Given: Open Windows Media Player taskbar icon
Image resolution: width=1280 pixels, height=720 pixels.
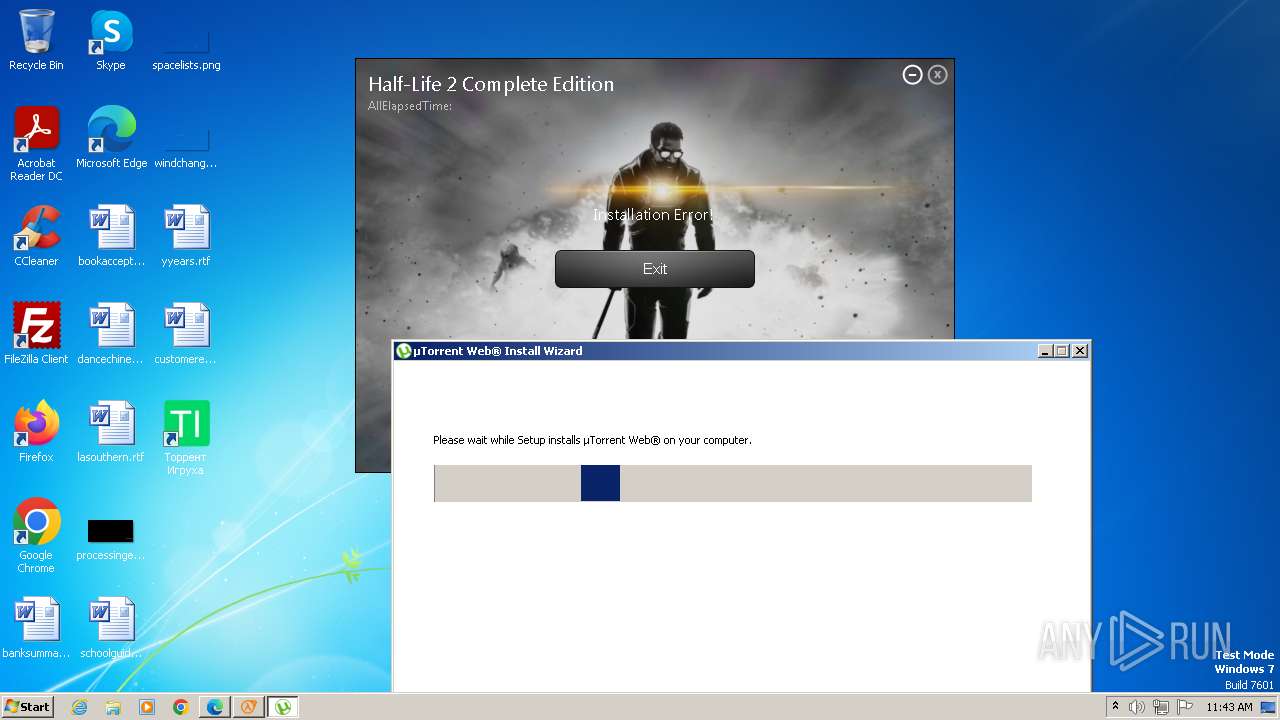Looking at the screenshot, I should point(147,707).
